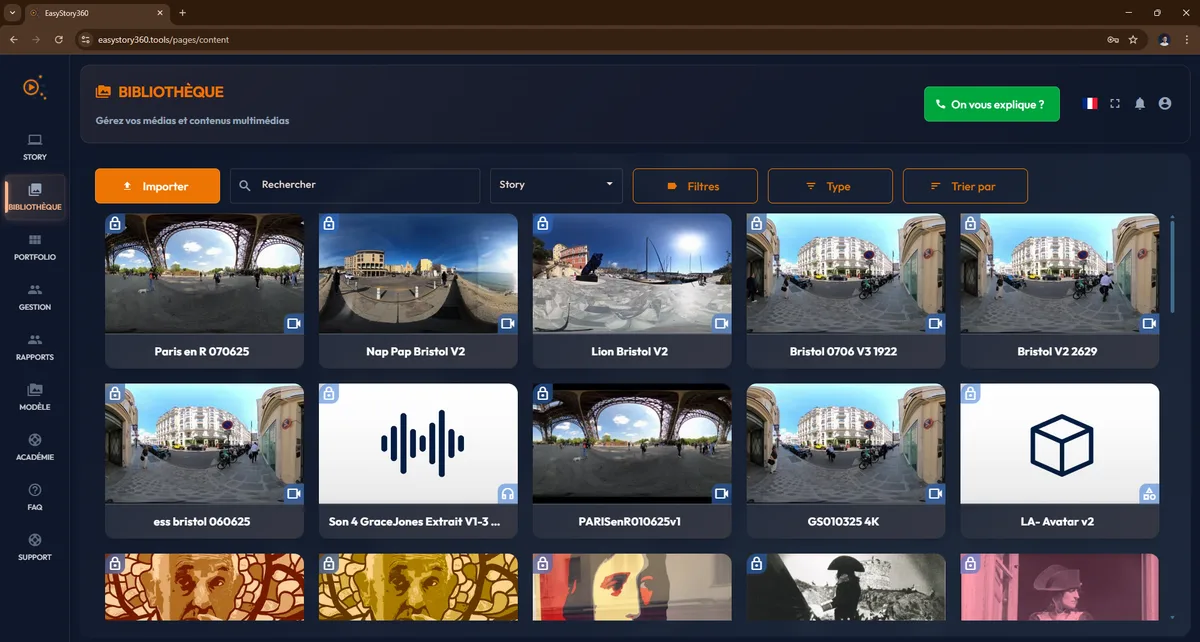This screenshot has height=642, width=1200.
Task: Select the ess bristol 060625 title
Action: click(204, 522)
